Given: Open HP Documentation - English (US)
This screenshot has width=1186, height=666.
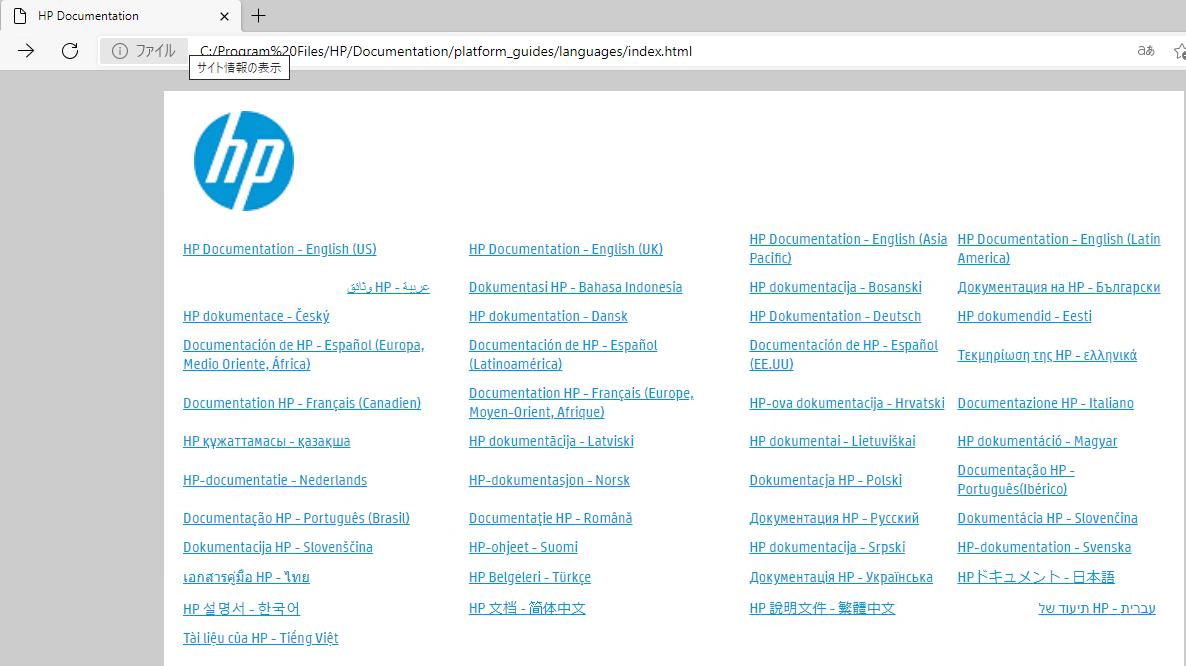Looking at the screenshot, I should [280, 249].
